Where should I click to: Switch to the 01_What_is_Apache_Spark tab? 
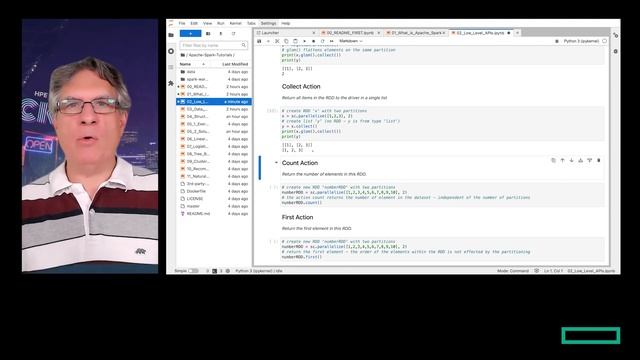(x=416, y=33)
